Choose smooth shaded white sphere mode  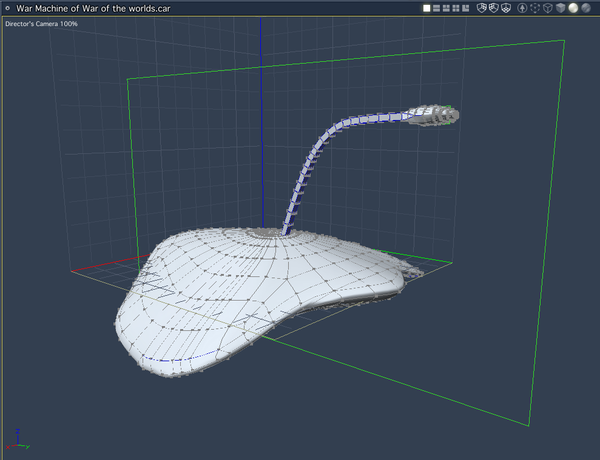[573, 8]
